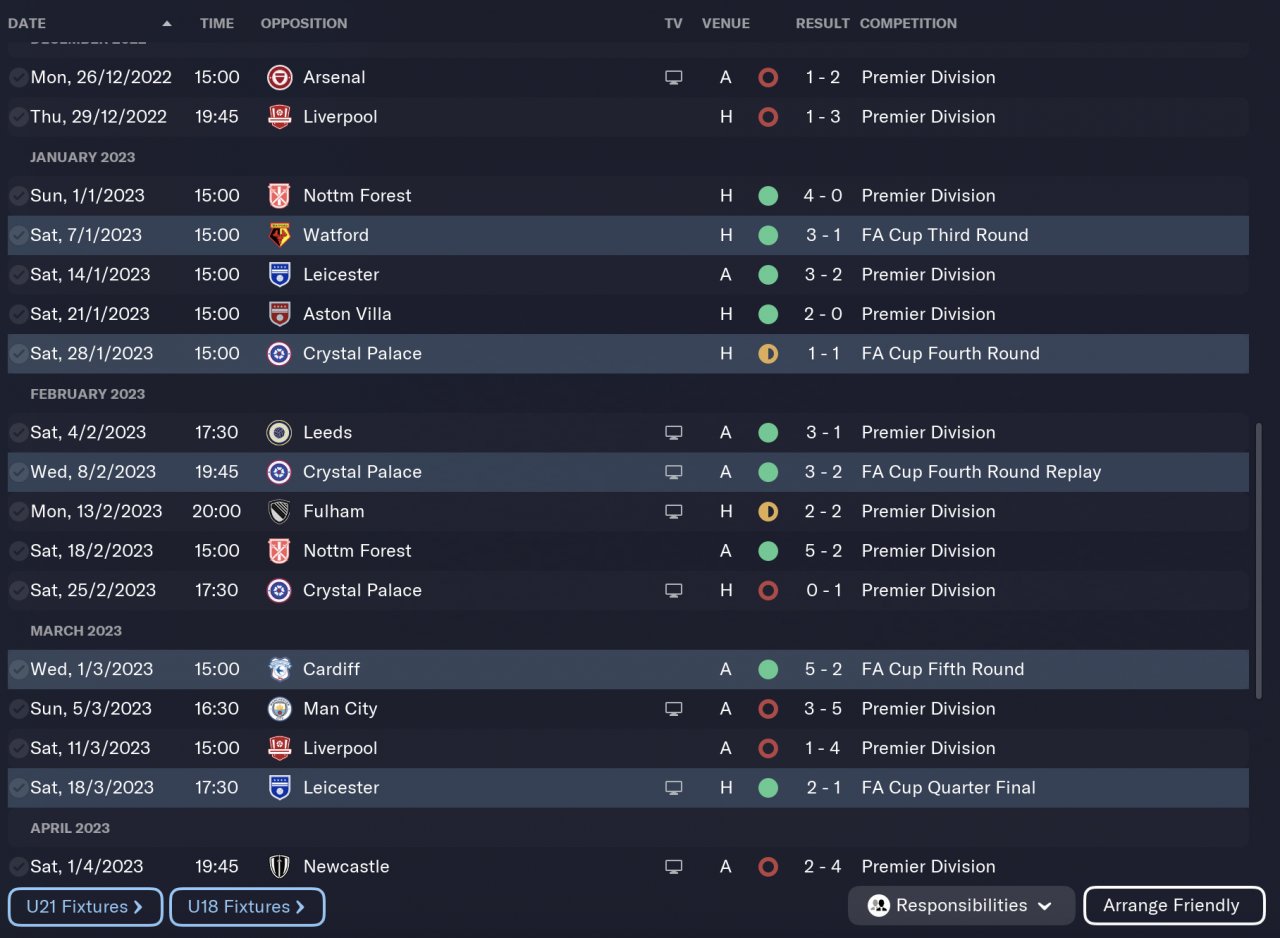1280x938 pixels.
Task: Click the Fulham club badge
Action: point(280,512)
